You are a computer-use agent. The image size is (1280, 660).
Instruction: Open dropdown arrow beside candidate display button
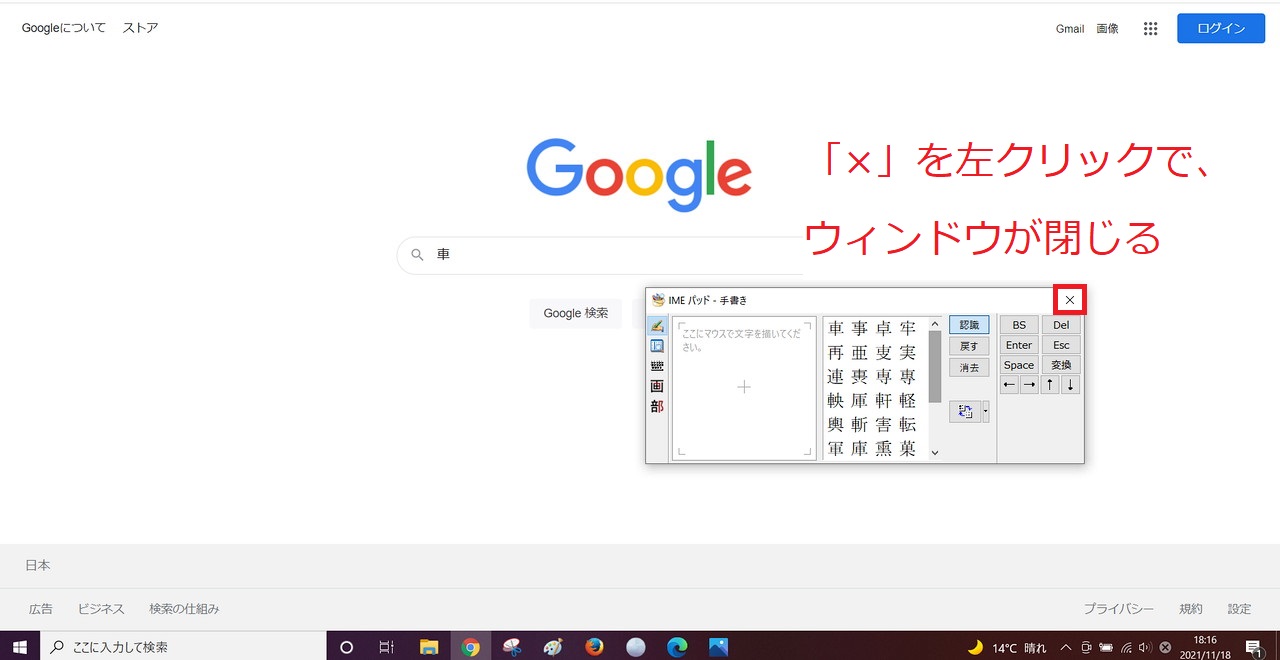[x=986, y=412]
